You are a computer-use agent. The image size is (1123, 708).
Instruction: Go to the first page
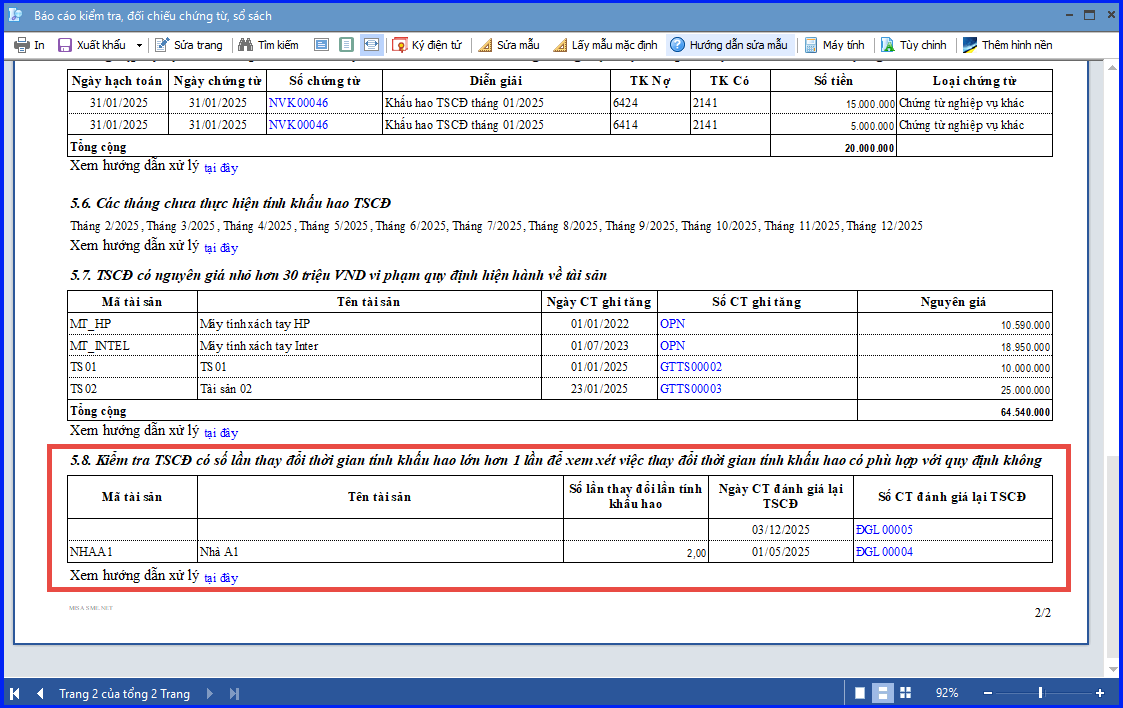pyautogui.click(x=14, y=693)
